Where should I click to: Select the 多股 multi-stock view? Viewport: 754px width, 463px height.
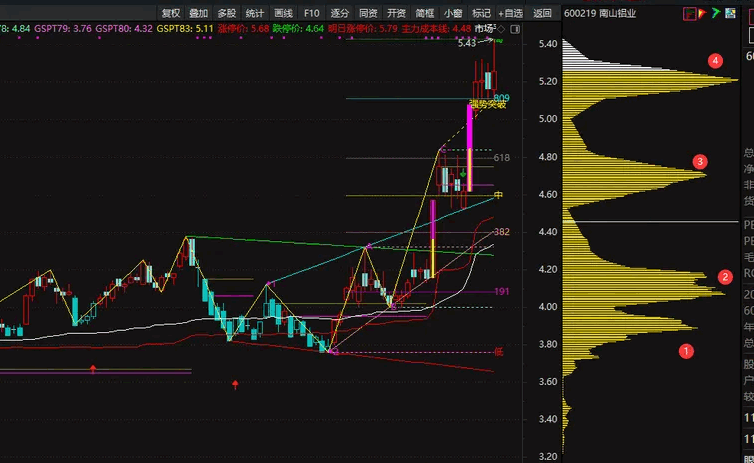227,13
